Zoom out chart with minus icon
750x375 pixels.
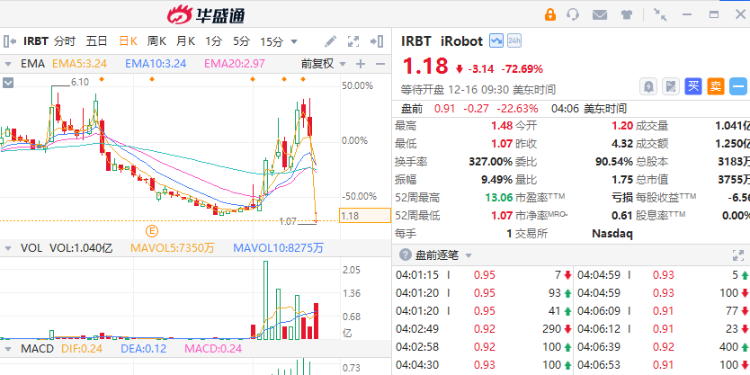tap(380, 64)
